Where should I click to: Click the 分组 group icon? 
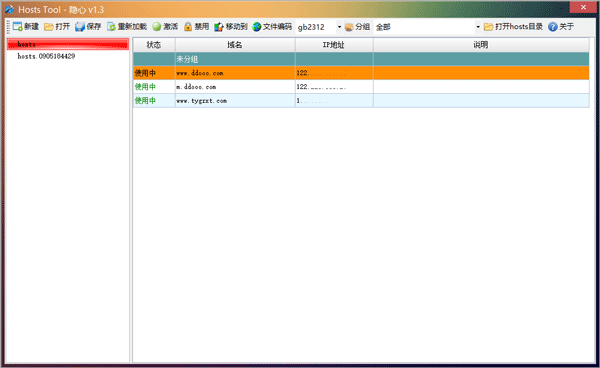[x=349, y=26]
